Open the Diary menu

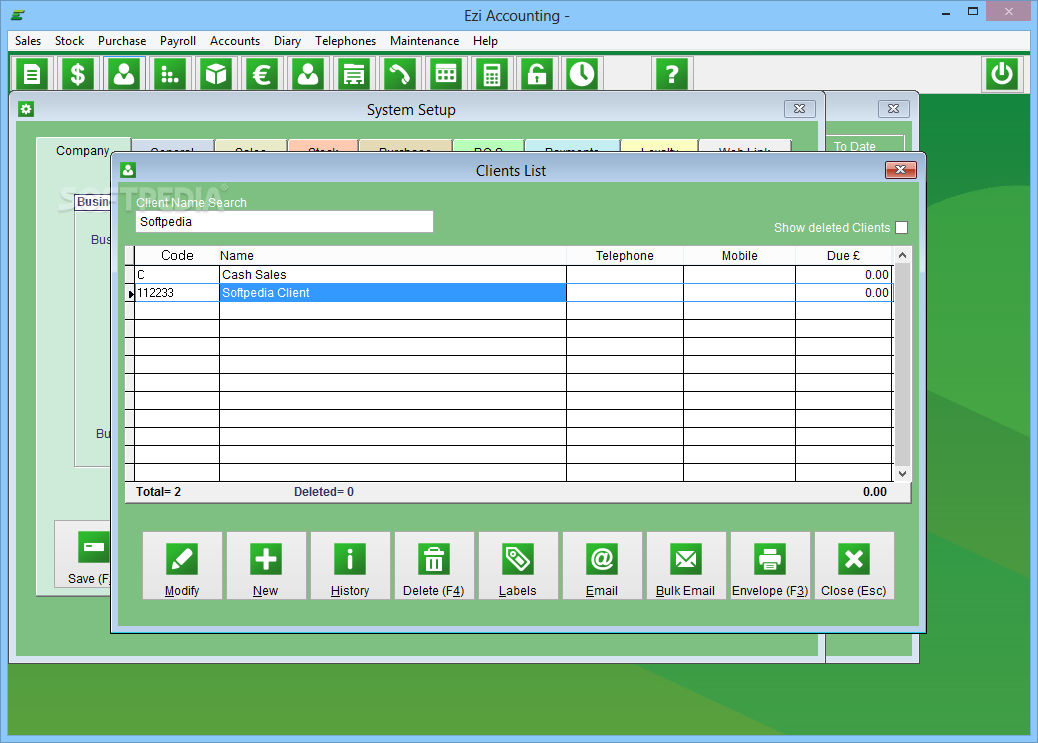[x=287, y=41]
